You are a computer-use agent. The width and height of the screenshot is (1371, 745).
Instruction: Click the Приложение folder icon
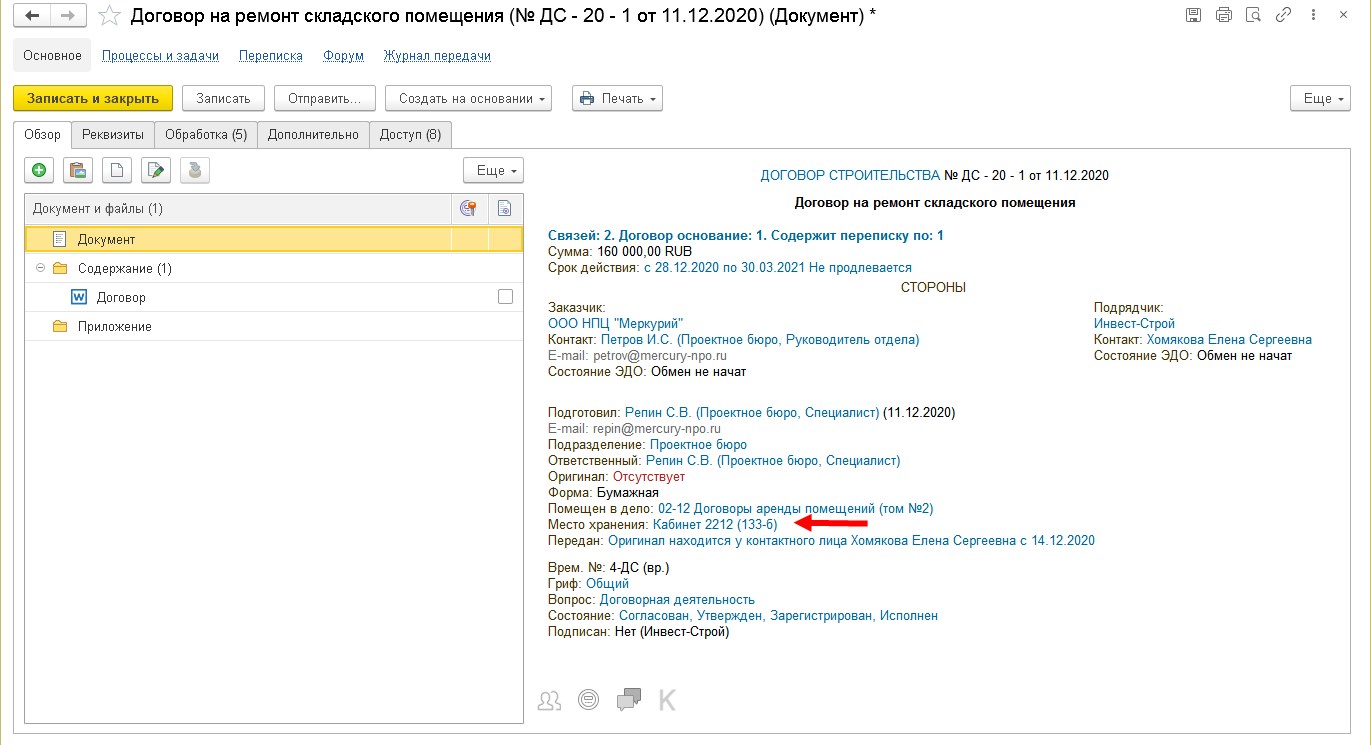point(60,327)
